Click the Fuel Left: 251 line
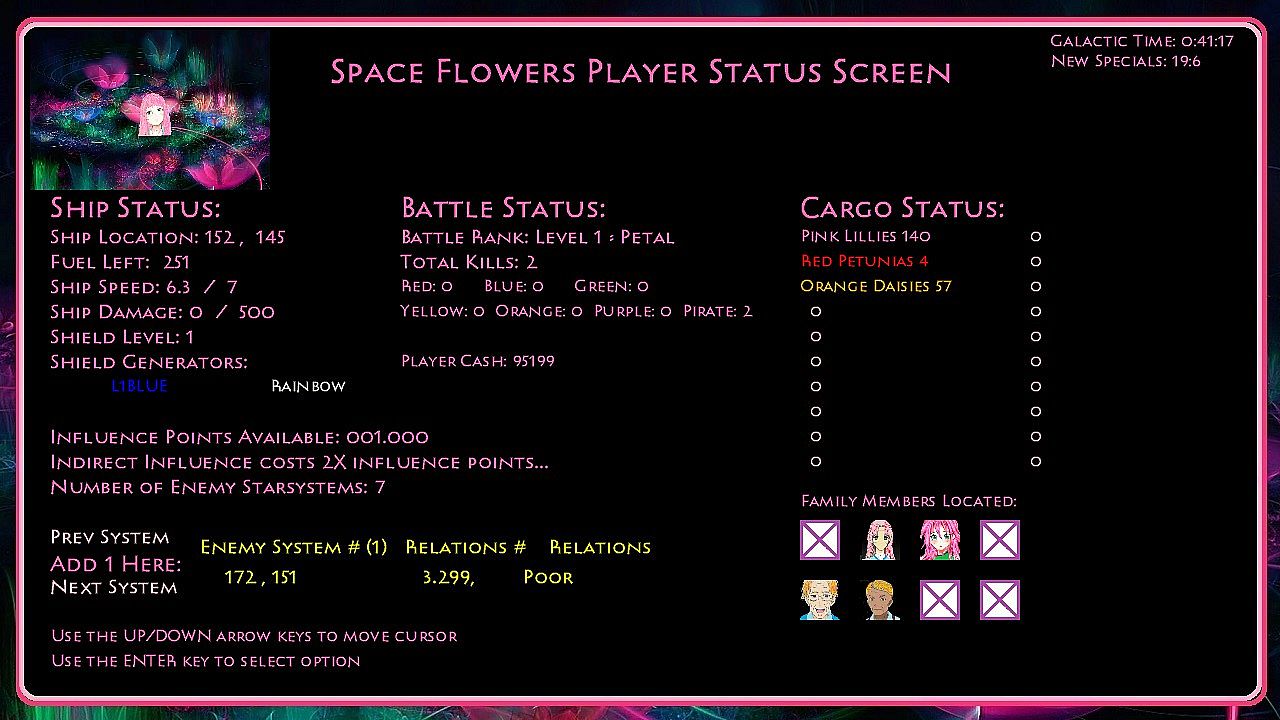 (x=120, y=262)
